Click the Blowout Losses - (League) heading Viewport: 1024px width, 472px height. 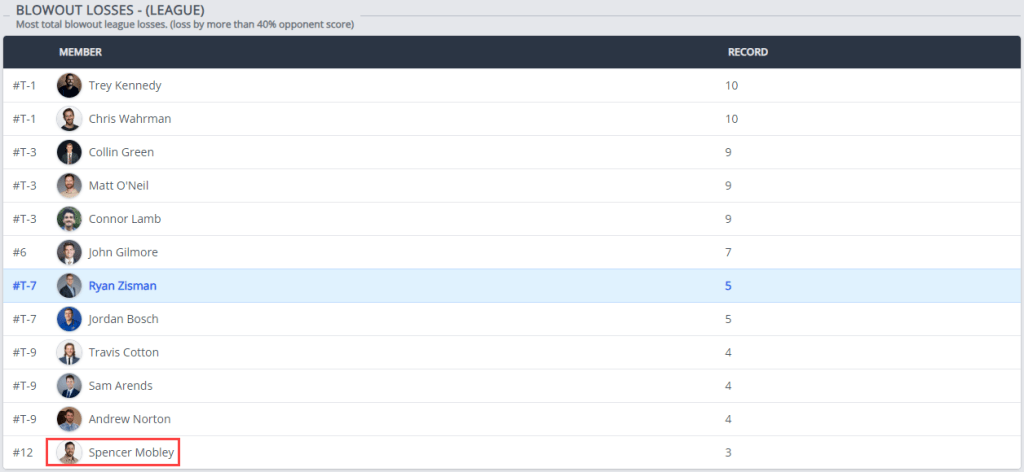point(110,9)
